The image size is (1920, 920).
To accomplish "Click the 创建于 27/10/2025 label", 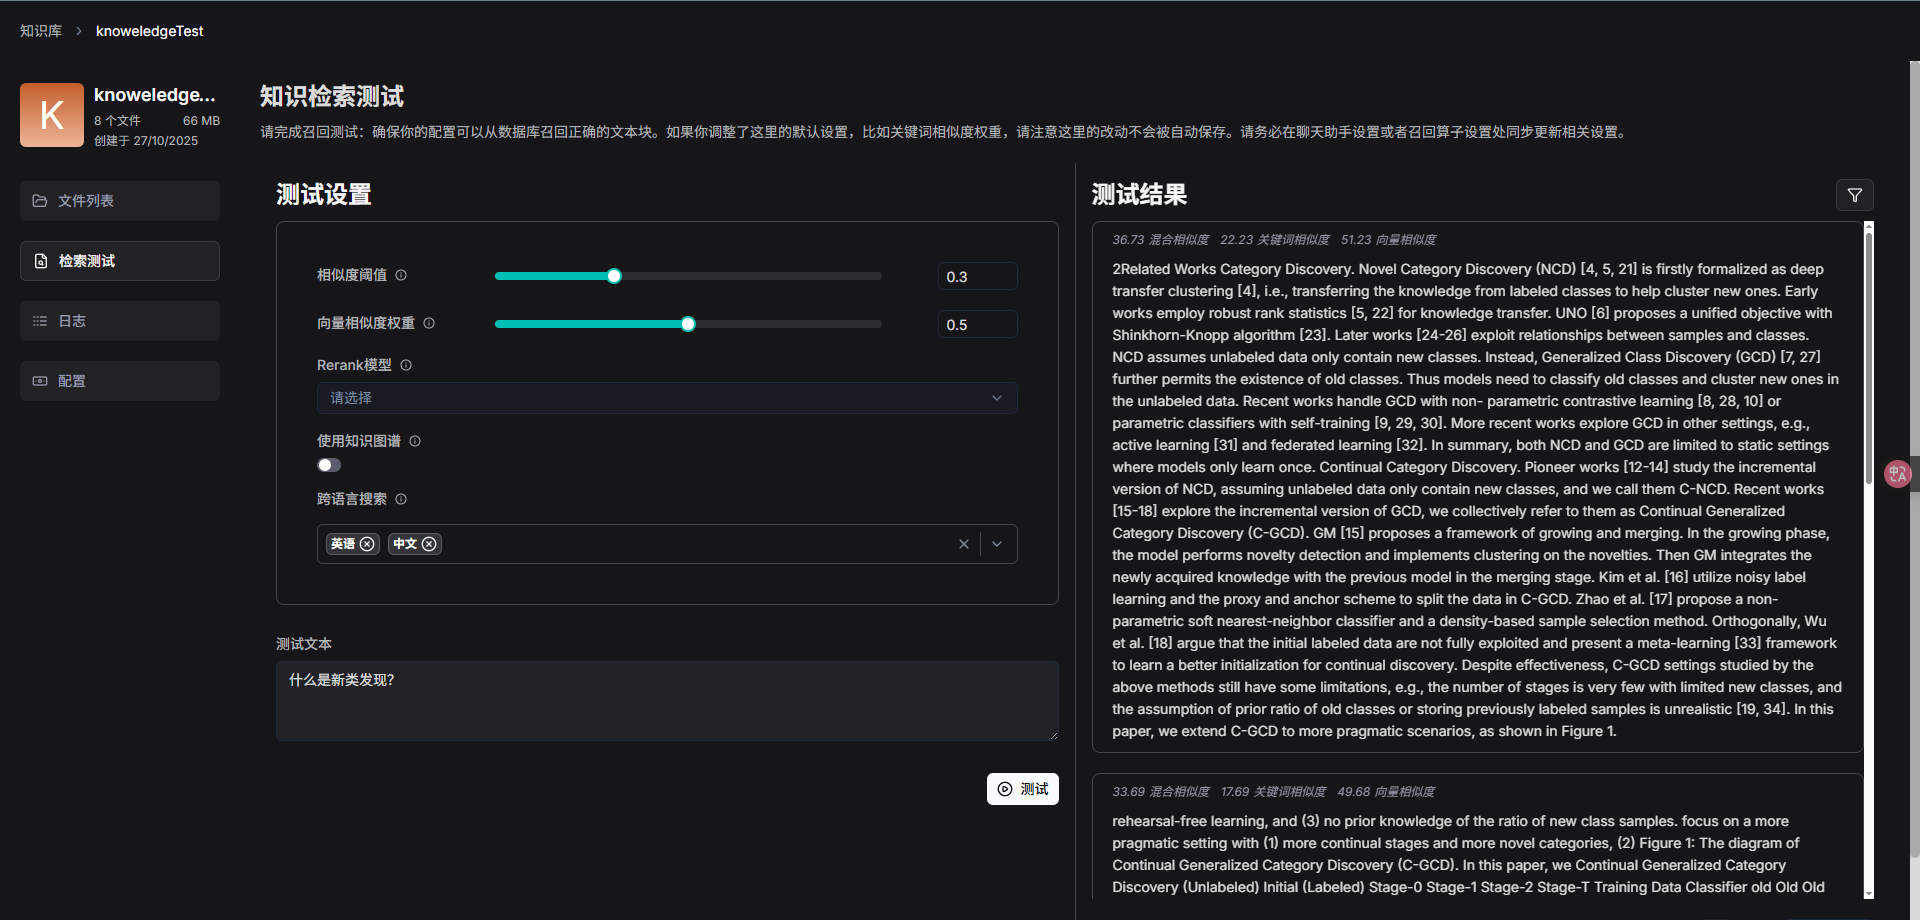I will tap(146, 141).
